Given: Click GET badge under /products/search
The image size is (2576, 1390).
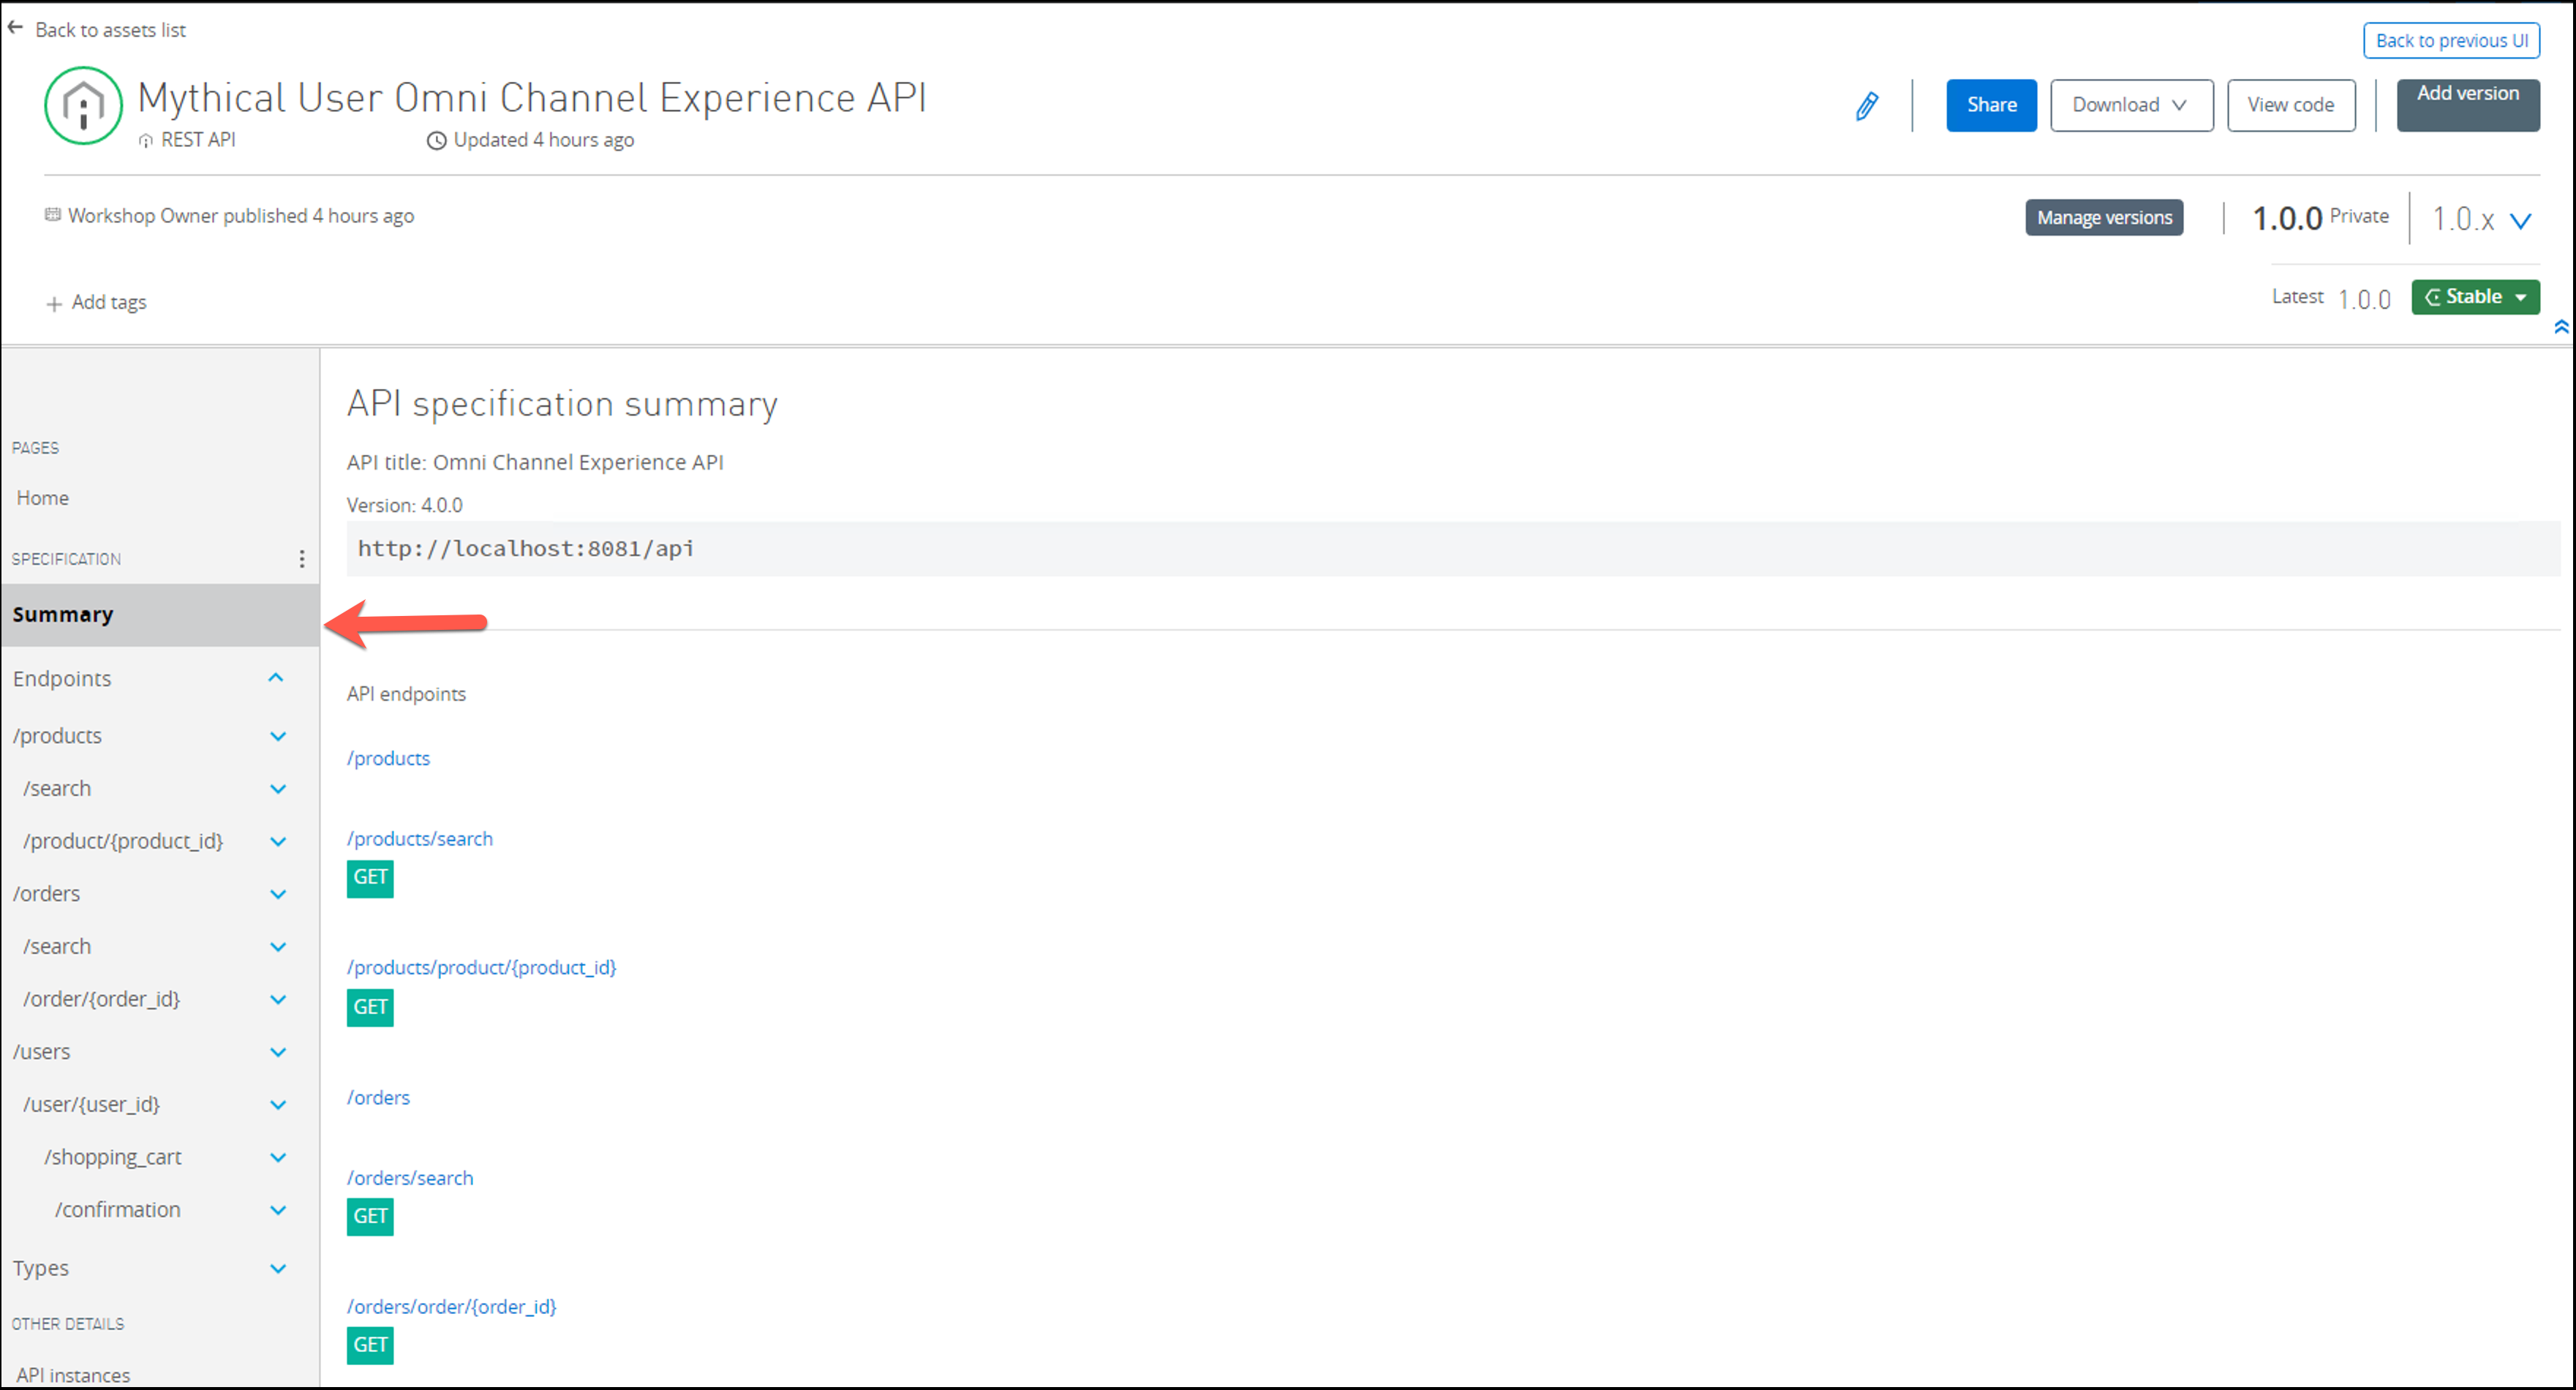Looking at the screenshot, I should [x=370, y=878].
